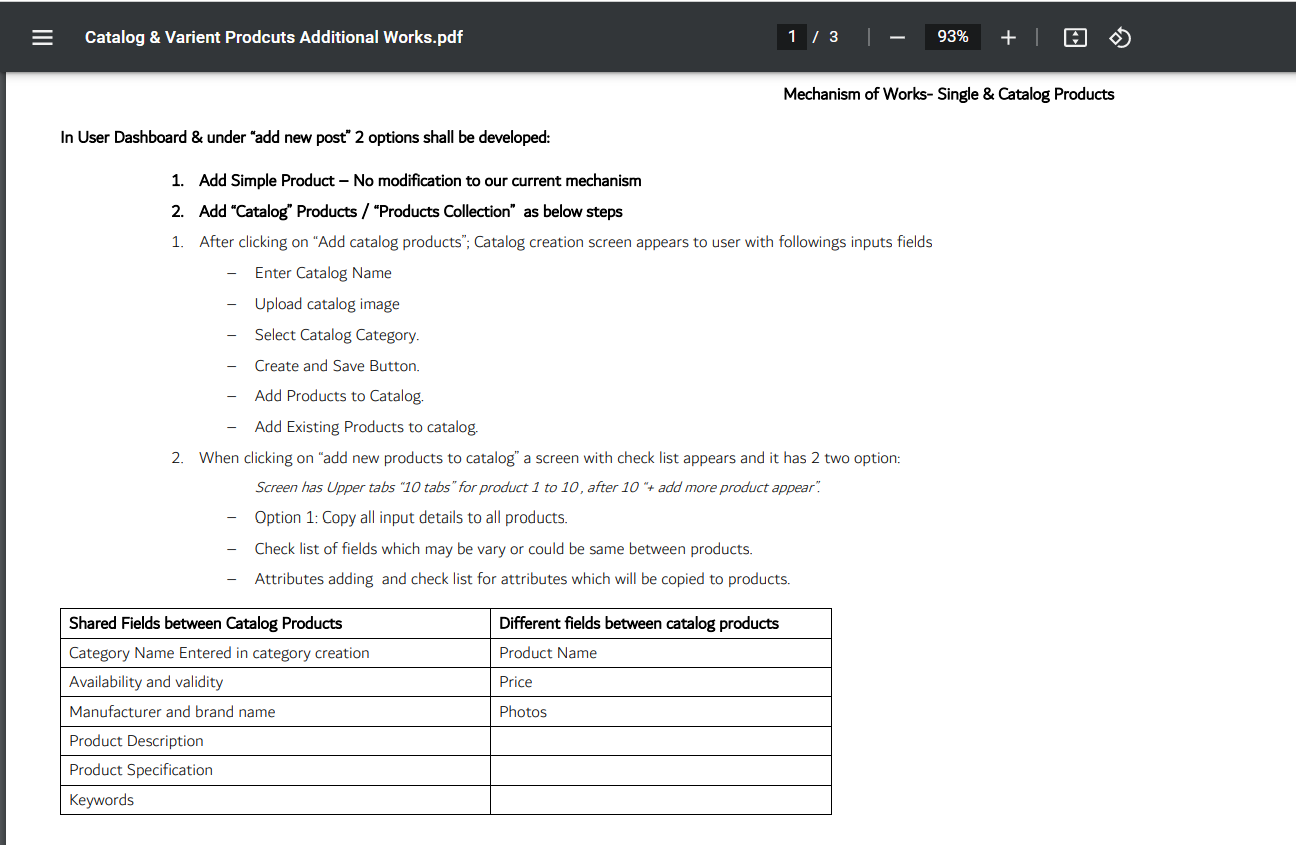This screenshot has height=845, width=1296.
Task: Click the "Upload catalog image" bullet line
Action: click(x=327, y=304)
